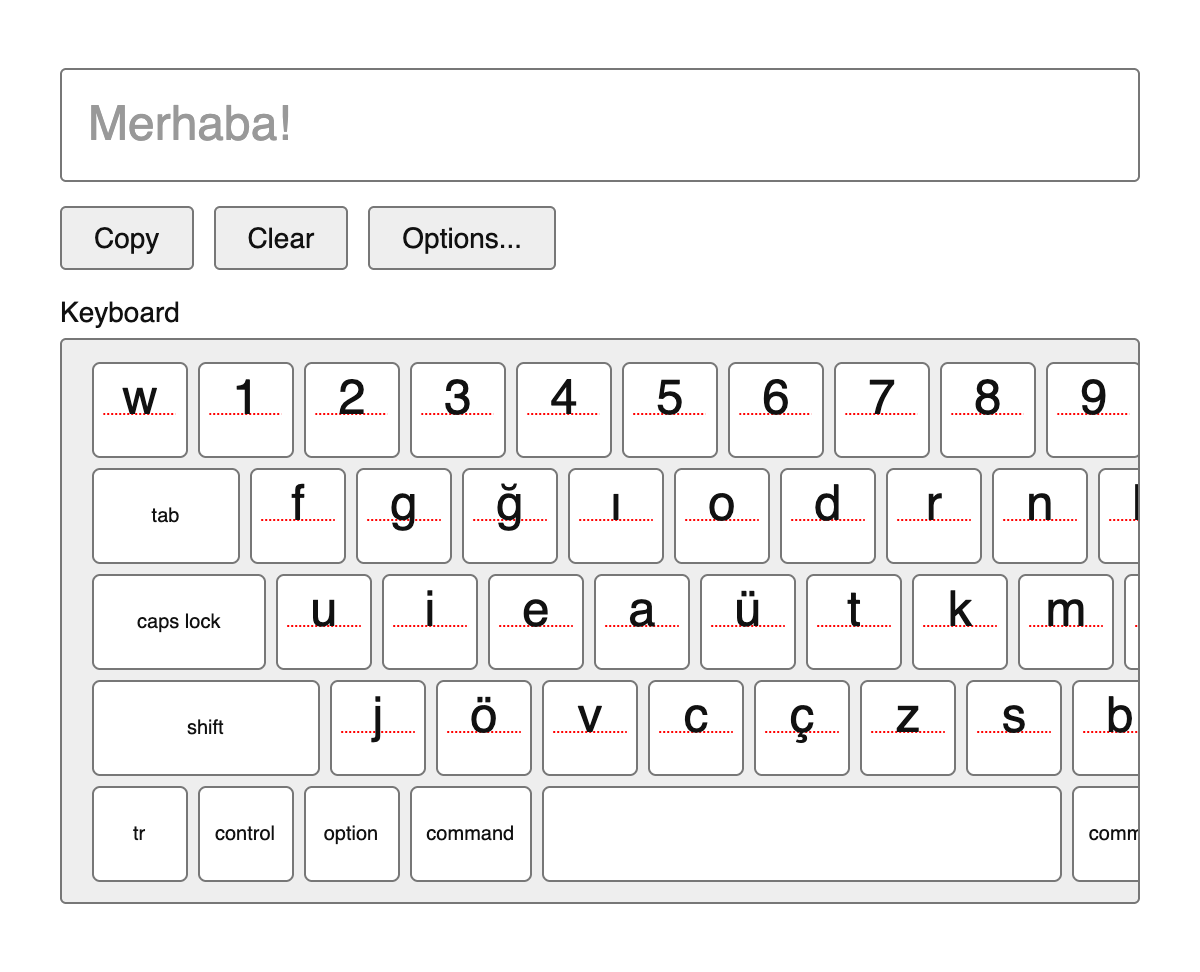This screenshot has width=1200, height=972.
Task: Tap the dotless ı key
Action: 616,516
